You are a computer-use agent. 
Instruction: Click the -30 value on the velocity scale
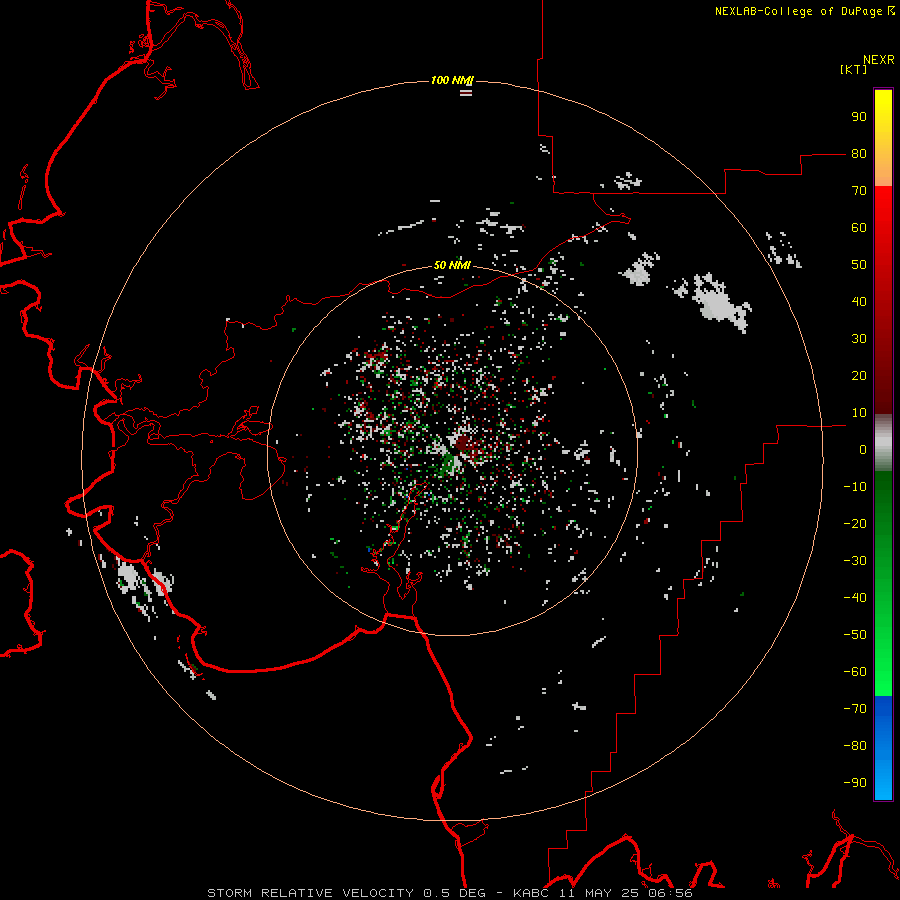855,561
